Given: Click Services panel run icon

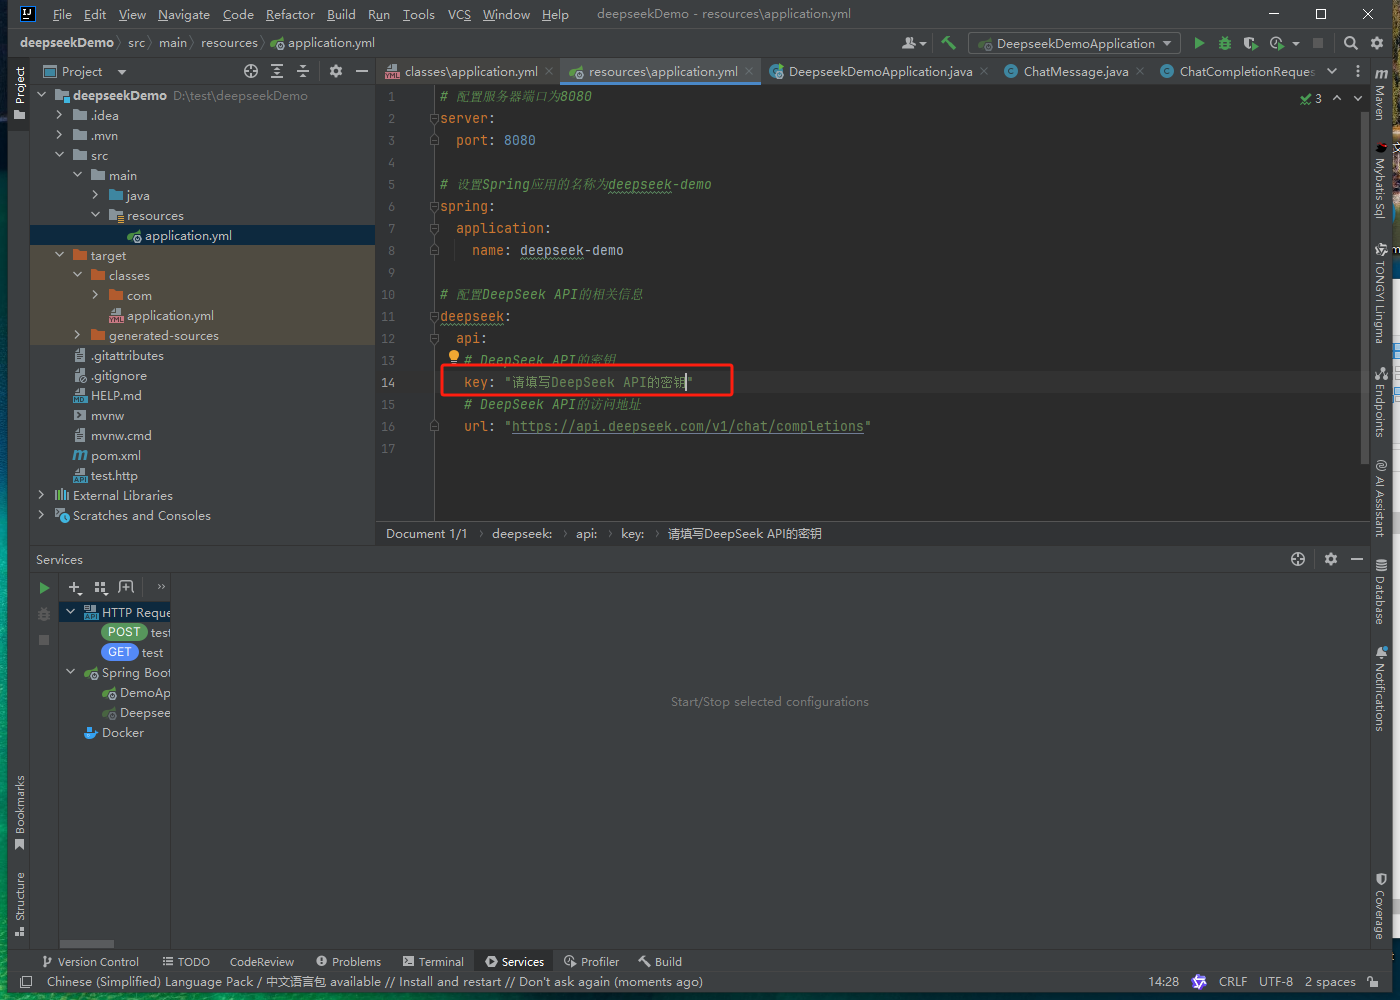Looking at the screenshot, I should [x=44, y=588].
